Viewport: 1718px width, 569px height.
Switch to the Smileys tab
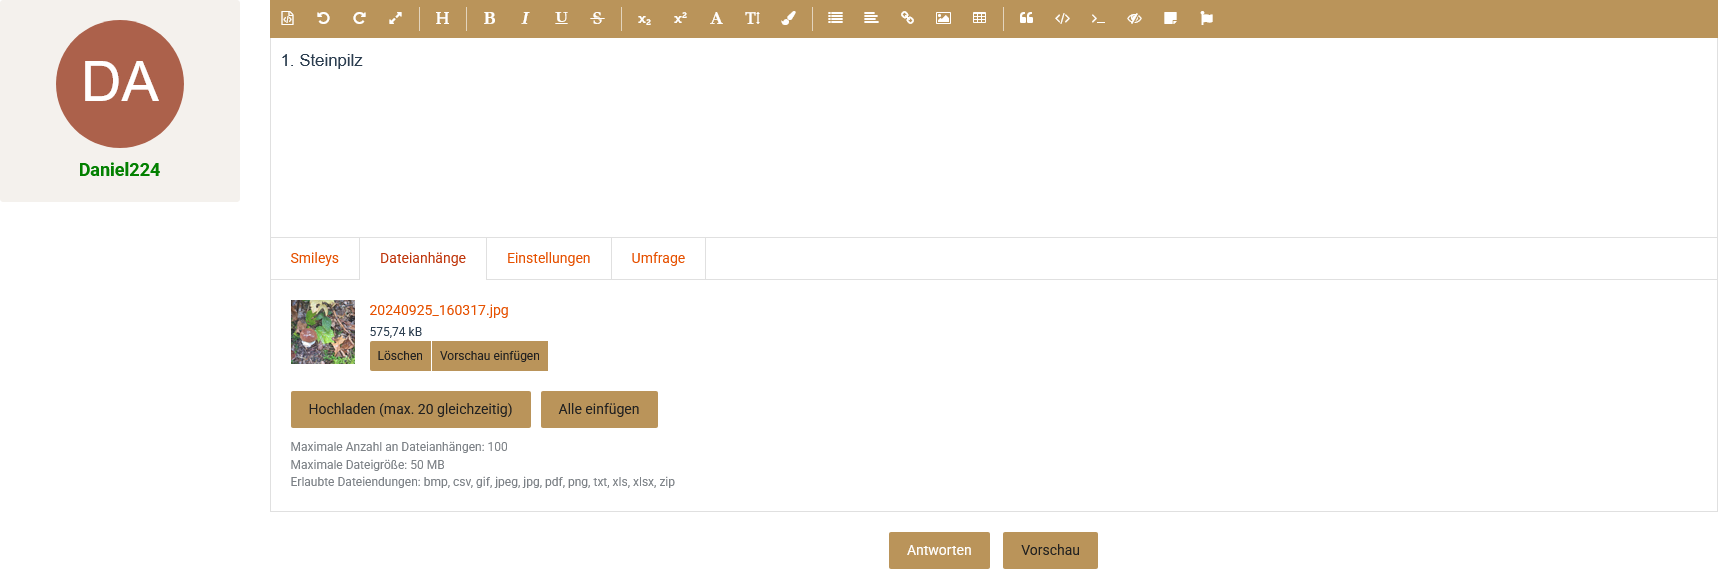point(314,258)
